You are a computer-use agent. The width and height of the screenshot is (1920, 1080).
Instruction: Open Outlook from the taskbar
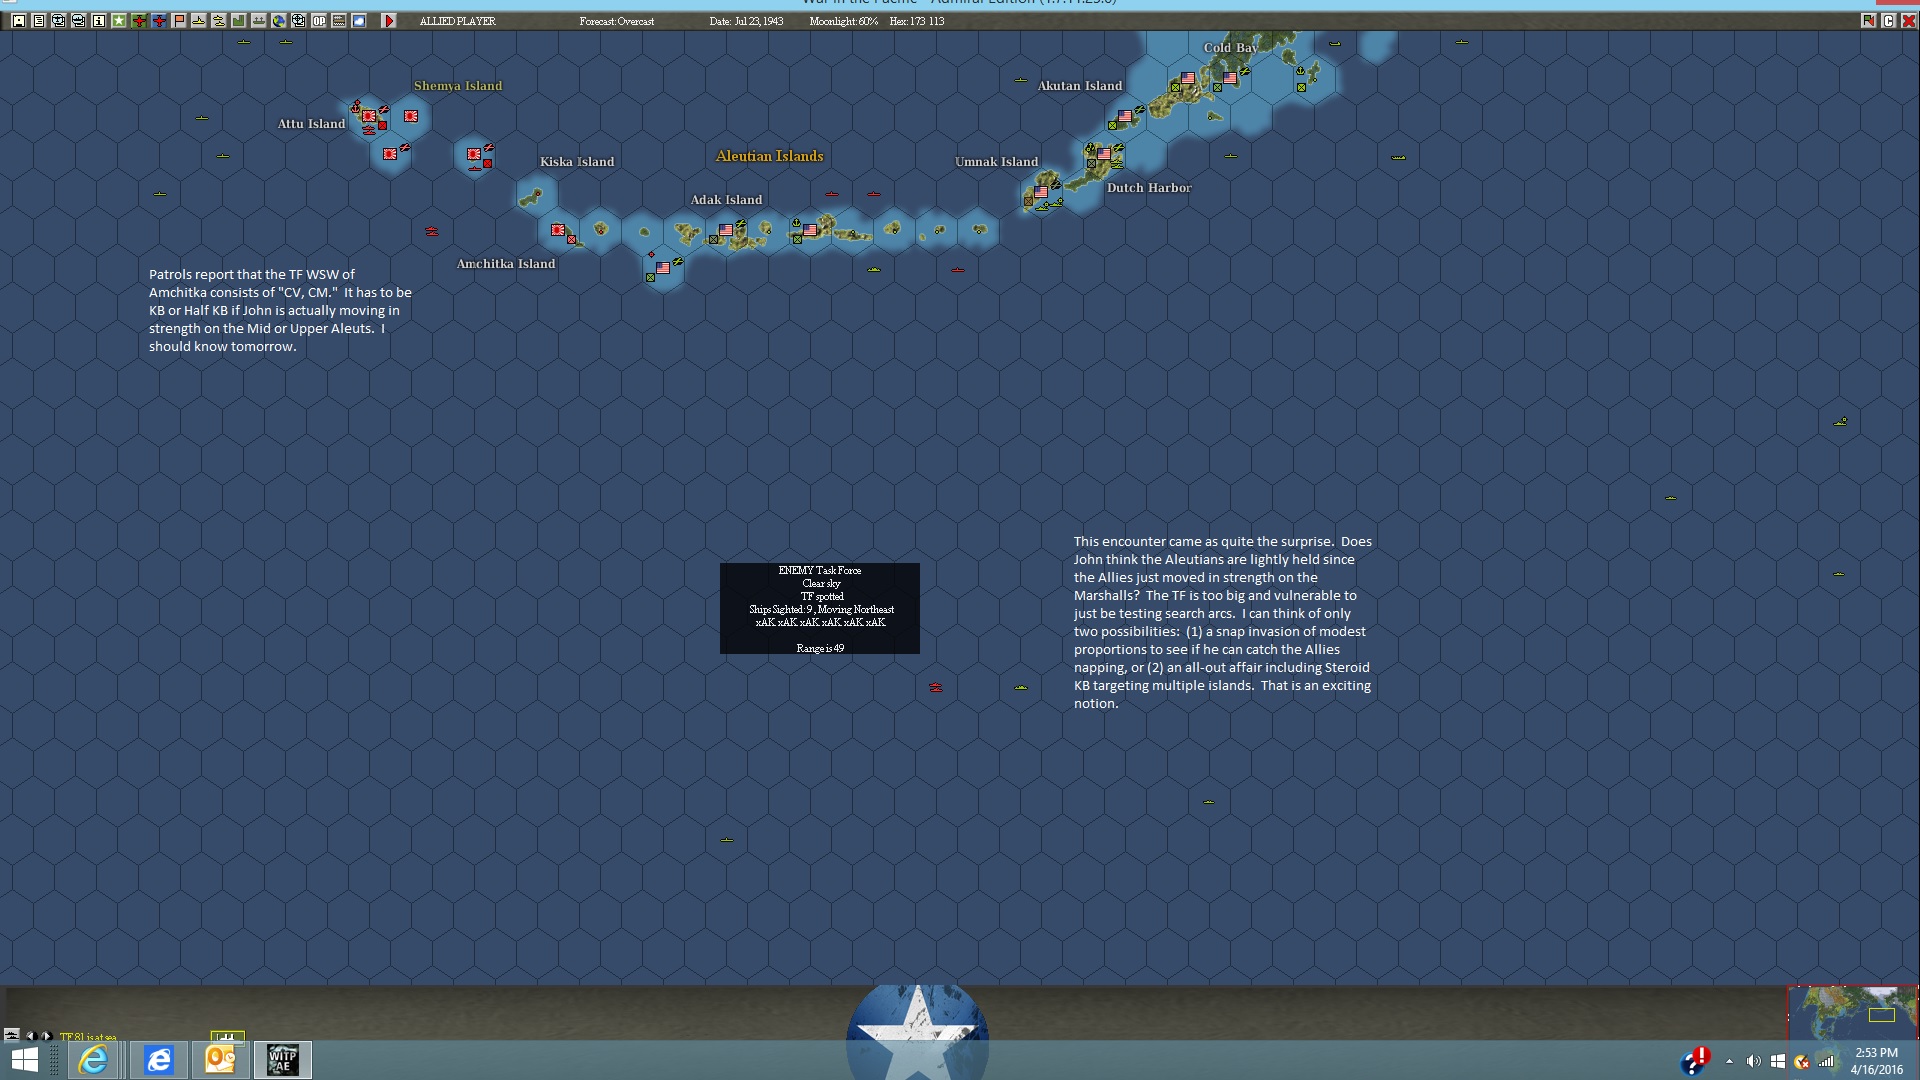tap(220, 1060)
